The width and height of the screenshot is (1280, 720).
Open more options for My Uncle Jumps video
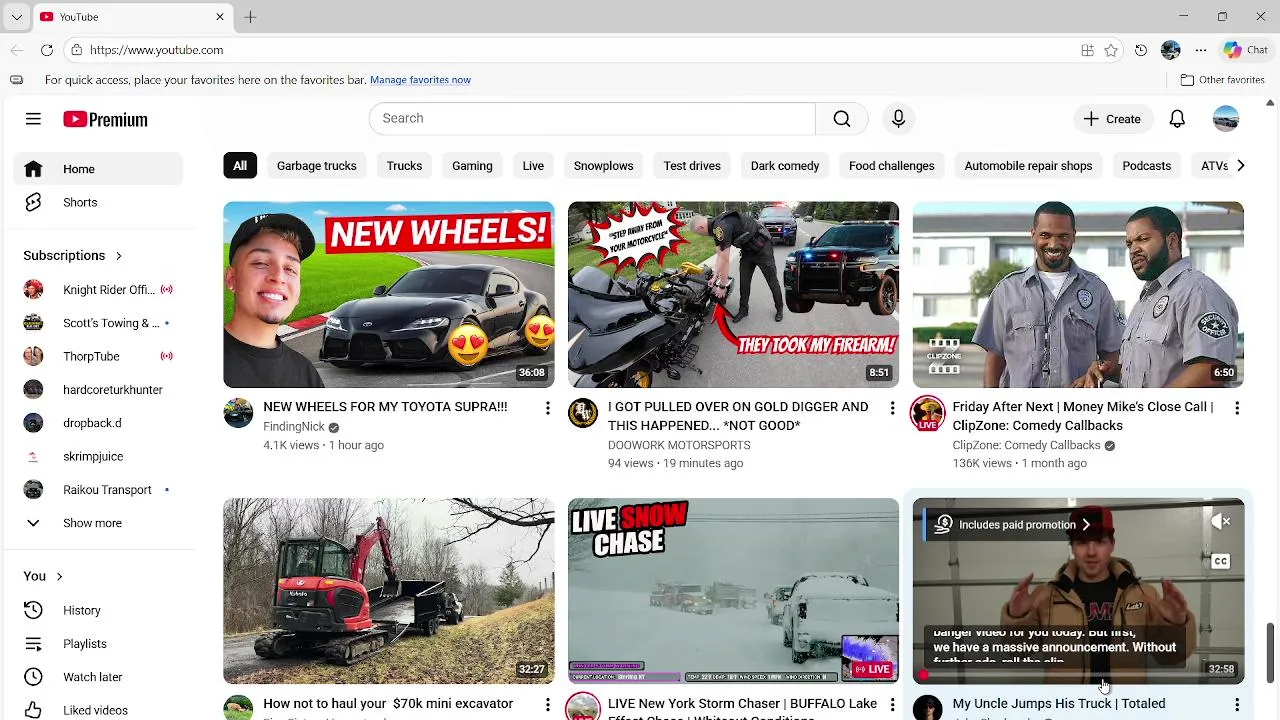point(1237,705)
